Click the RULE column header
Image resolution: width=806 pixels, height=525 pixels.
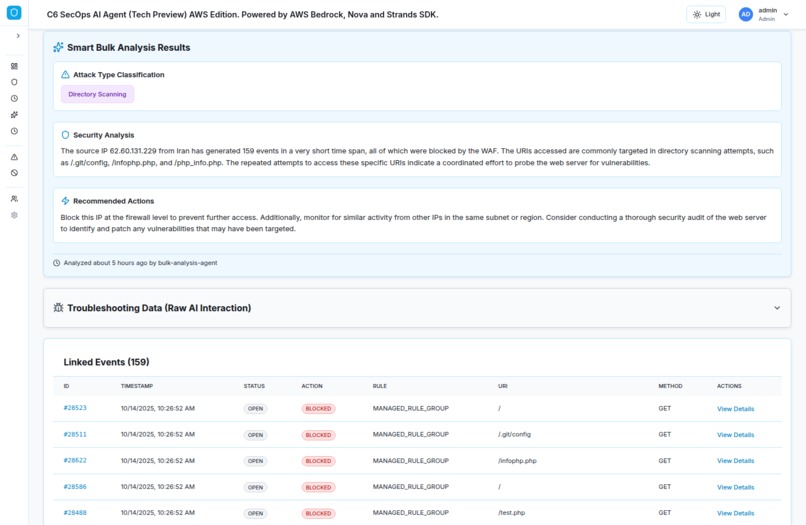(x=379, y=386)
